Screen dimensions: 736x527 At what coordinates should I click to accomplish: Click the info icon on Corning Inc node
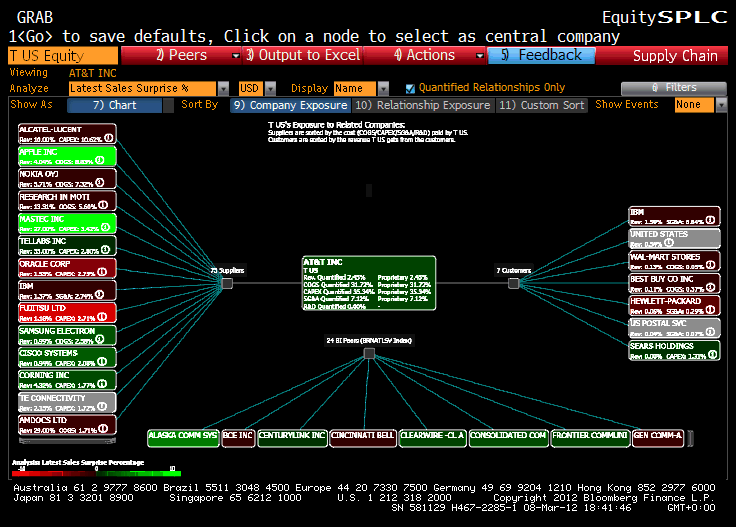102,383
